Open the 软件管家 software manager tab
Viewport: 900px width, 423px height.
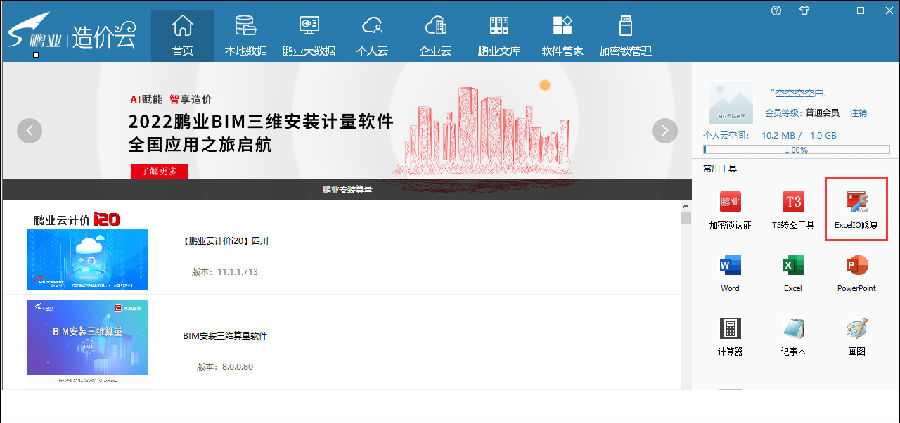pyautogui.click(x=562, y=35)
